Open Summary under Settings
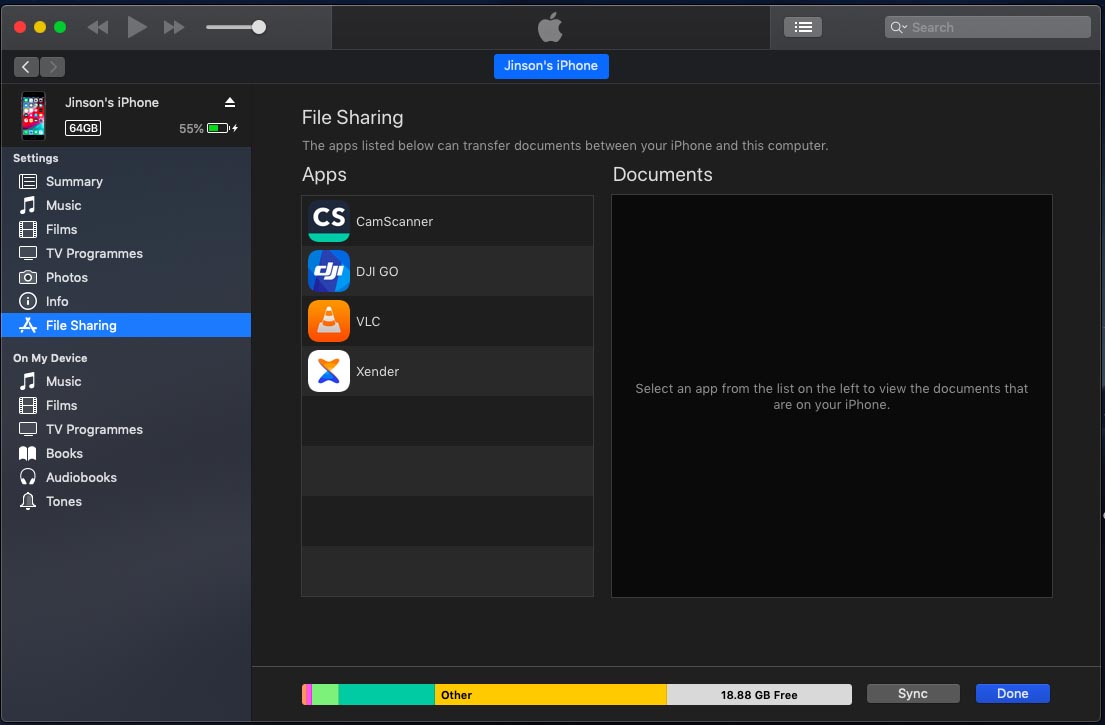 click(x=126, y=182)
